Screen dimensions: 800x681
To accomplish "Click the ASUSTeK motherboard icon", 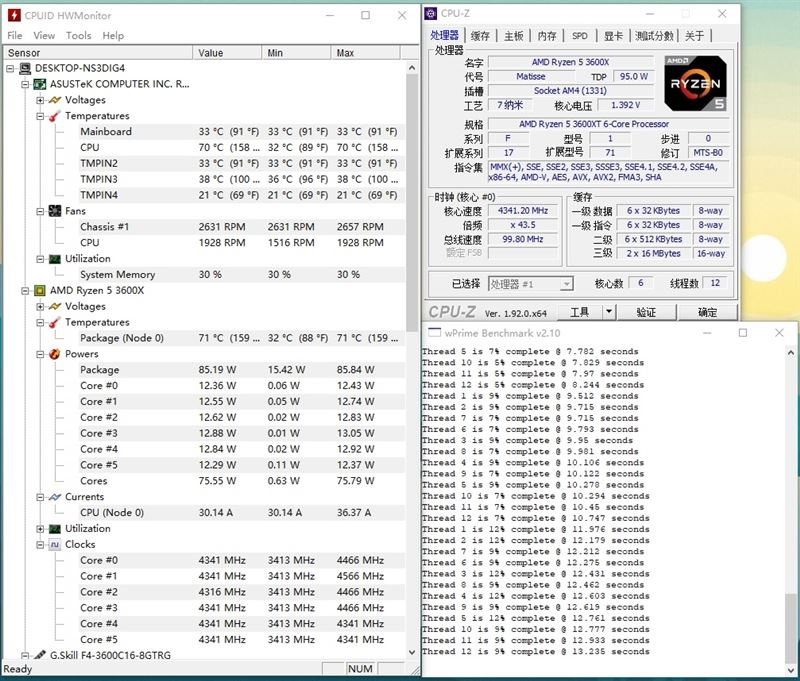I will point(39,84).
